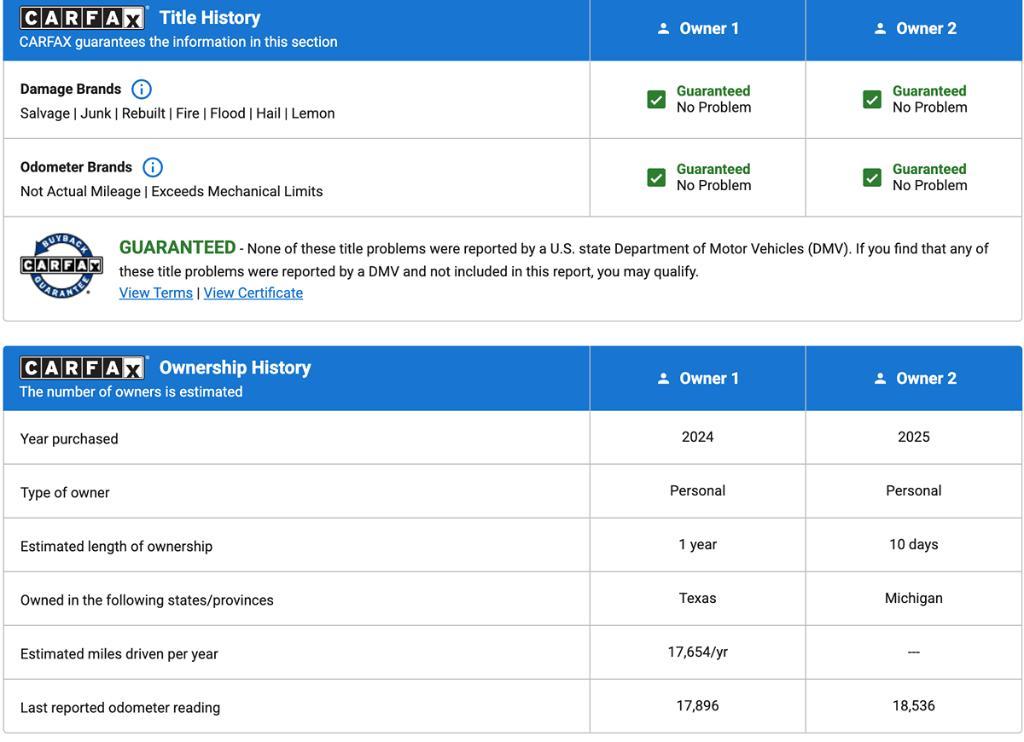
Task: Click the '1 year' ownership length value
Action: click(697, 545)
